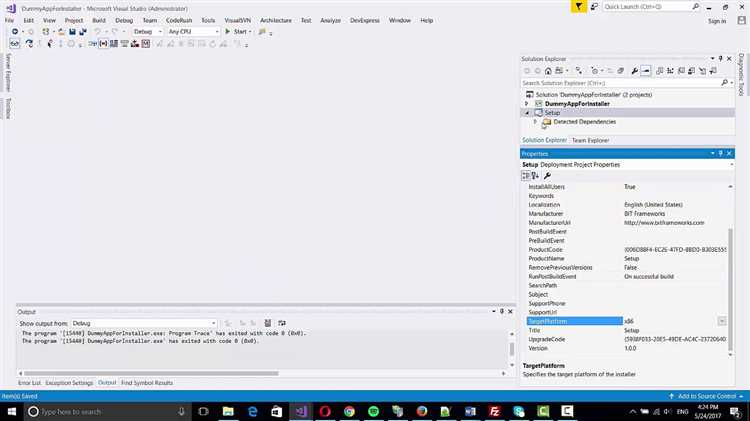This screenshot has width=750, height=421.
Task: Toggle Word Wrap icon in Output toolbar
Action: click(282, 323)
